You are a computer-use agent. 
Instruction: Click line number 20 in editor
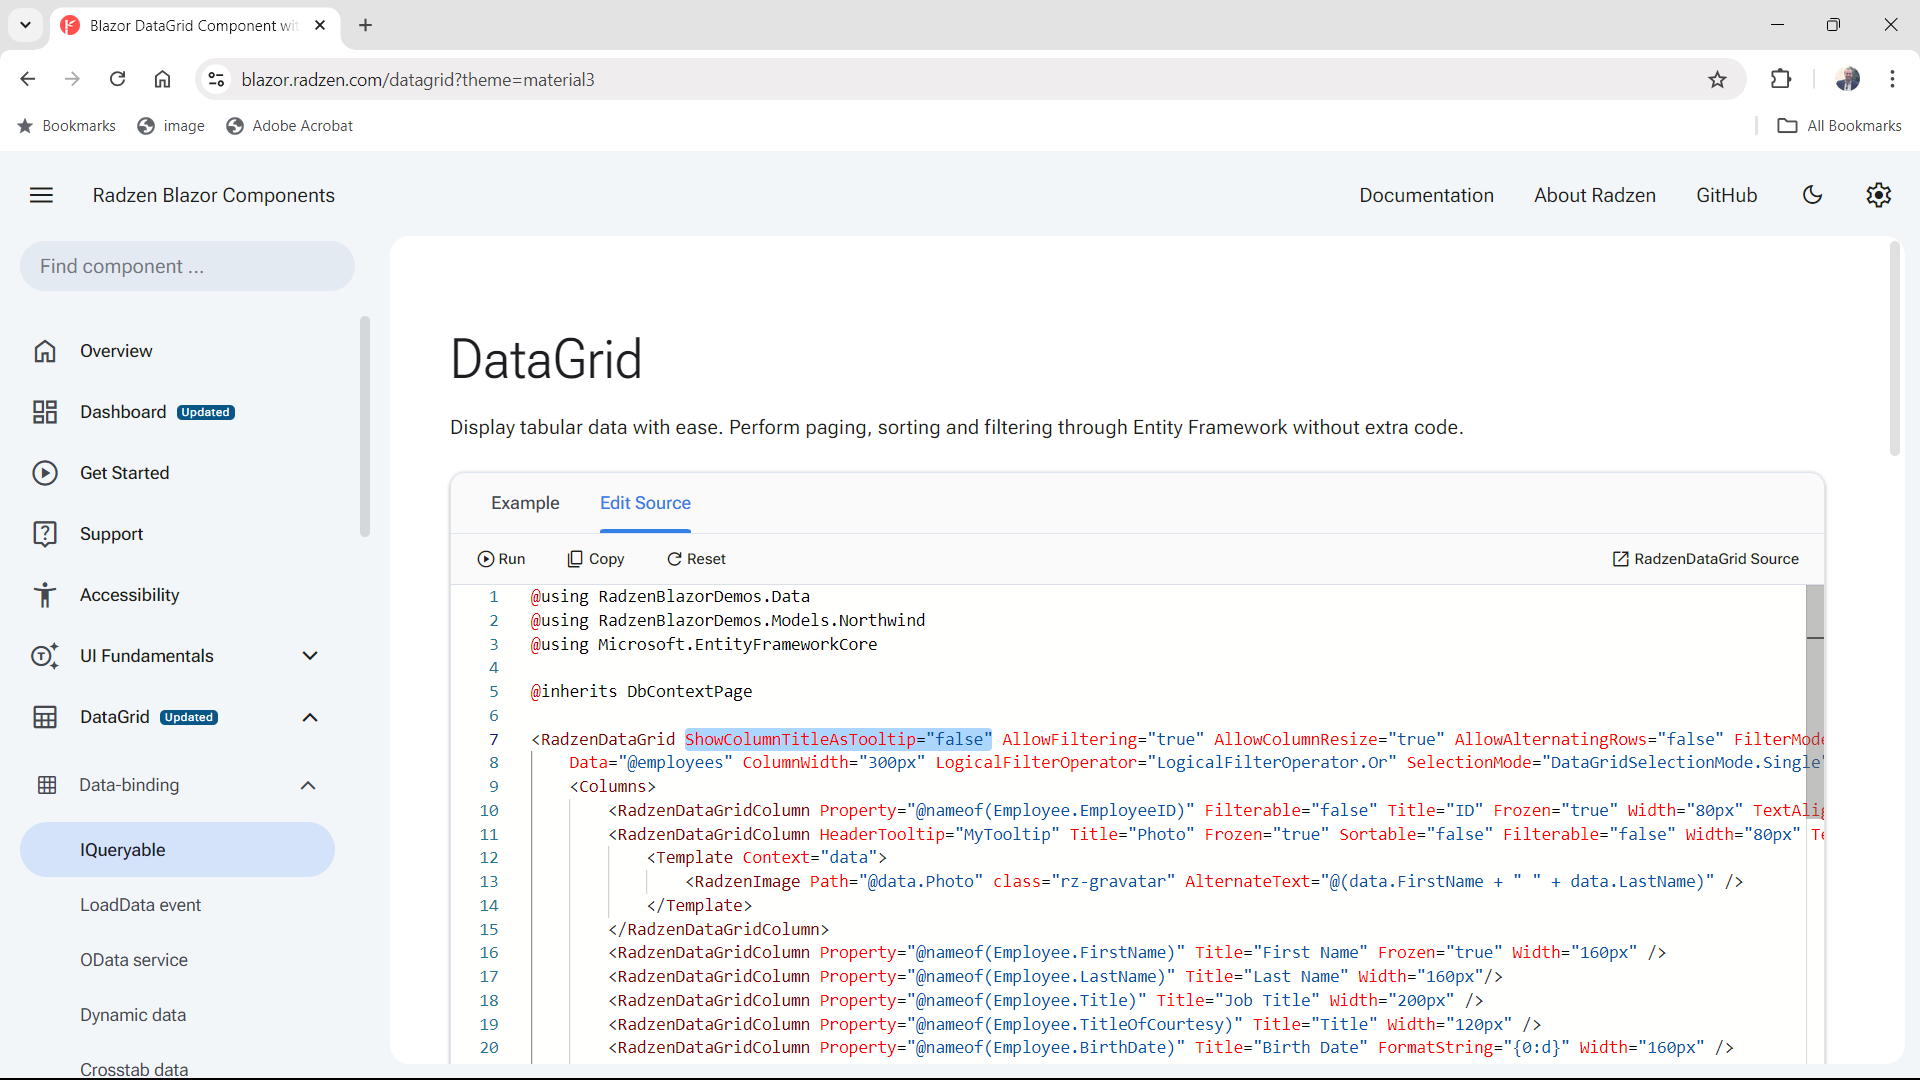[488, 1047]
